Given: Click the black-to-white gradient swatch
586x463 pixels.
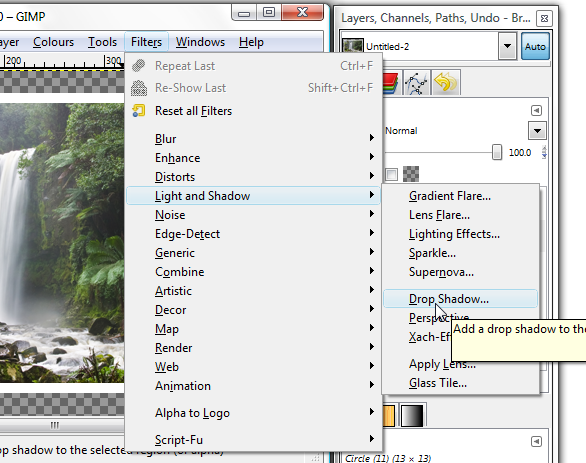Looking at the screenshot, I should pos(412,415).
